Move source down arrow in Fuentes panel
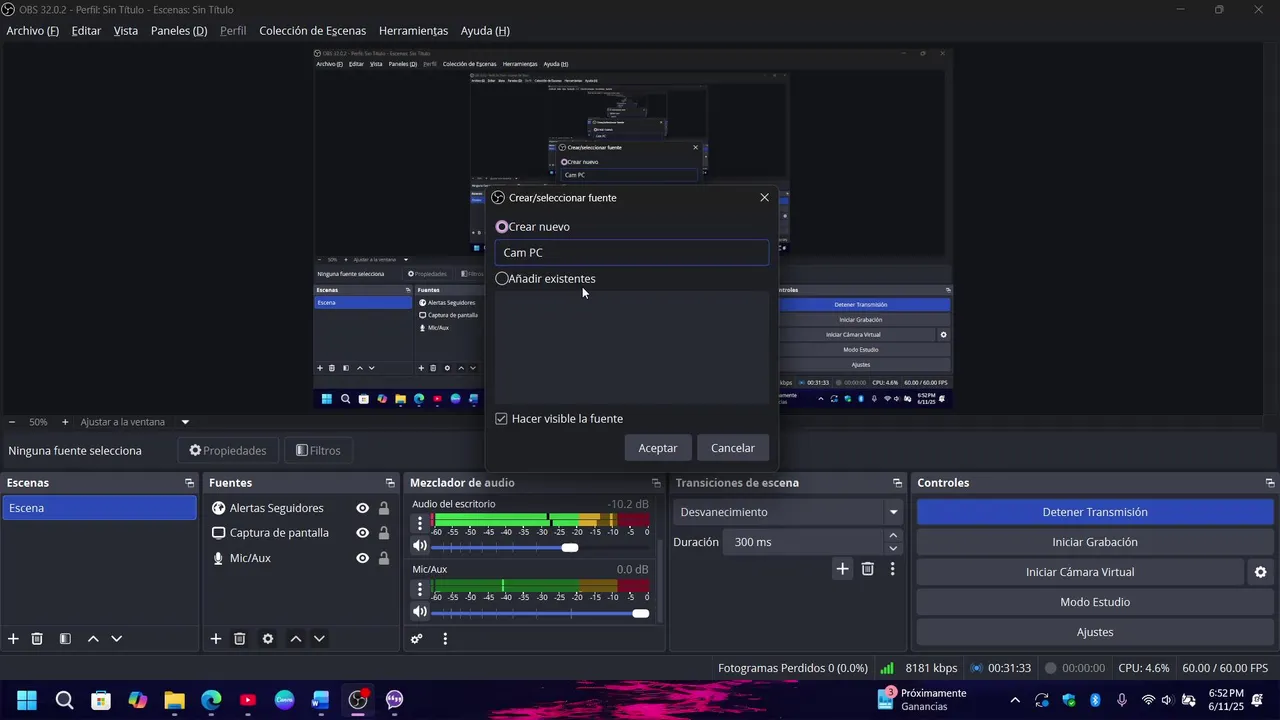Screen dimensions: 1280x720 [x=319, y=639]
